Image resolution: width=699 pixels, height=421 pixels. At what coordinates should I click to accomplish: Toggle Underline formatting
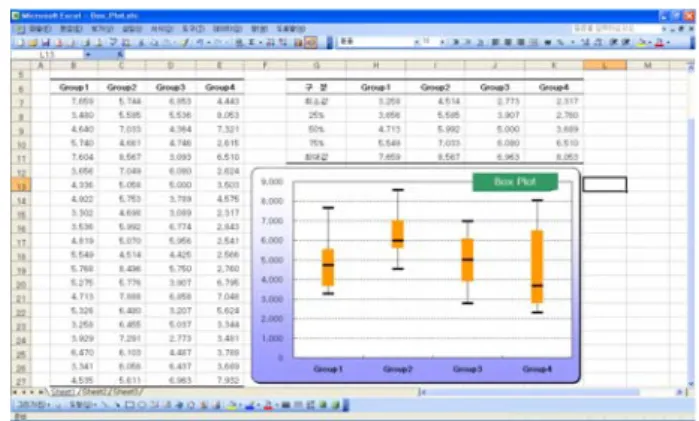tap(481, 42)
